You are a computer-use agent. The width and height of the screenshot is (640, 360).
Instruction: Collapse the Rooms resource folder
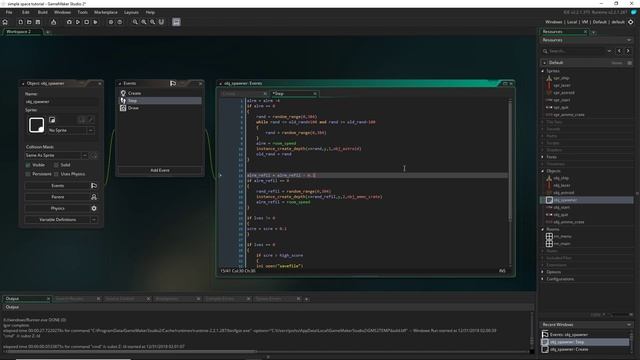coord(543,229)
